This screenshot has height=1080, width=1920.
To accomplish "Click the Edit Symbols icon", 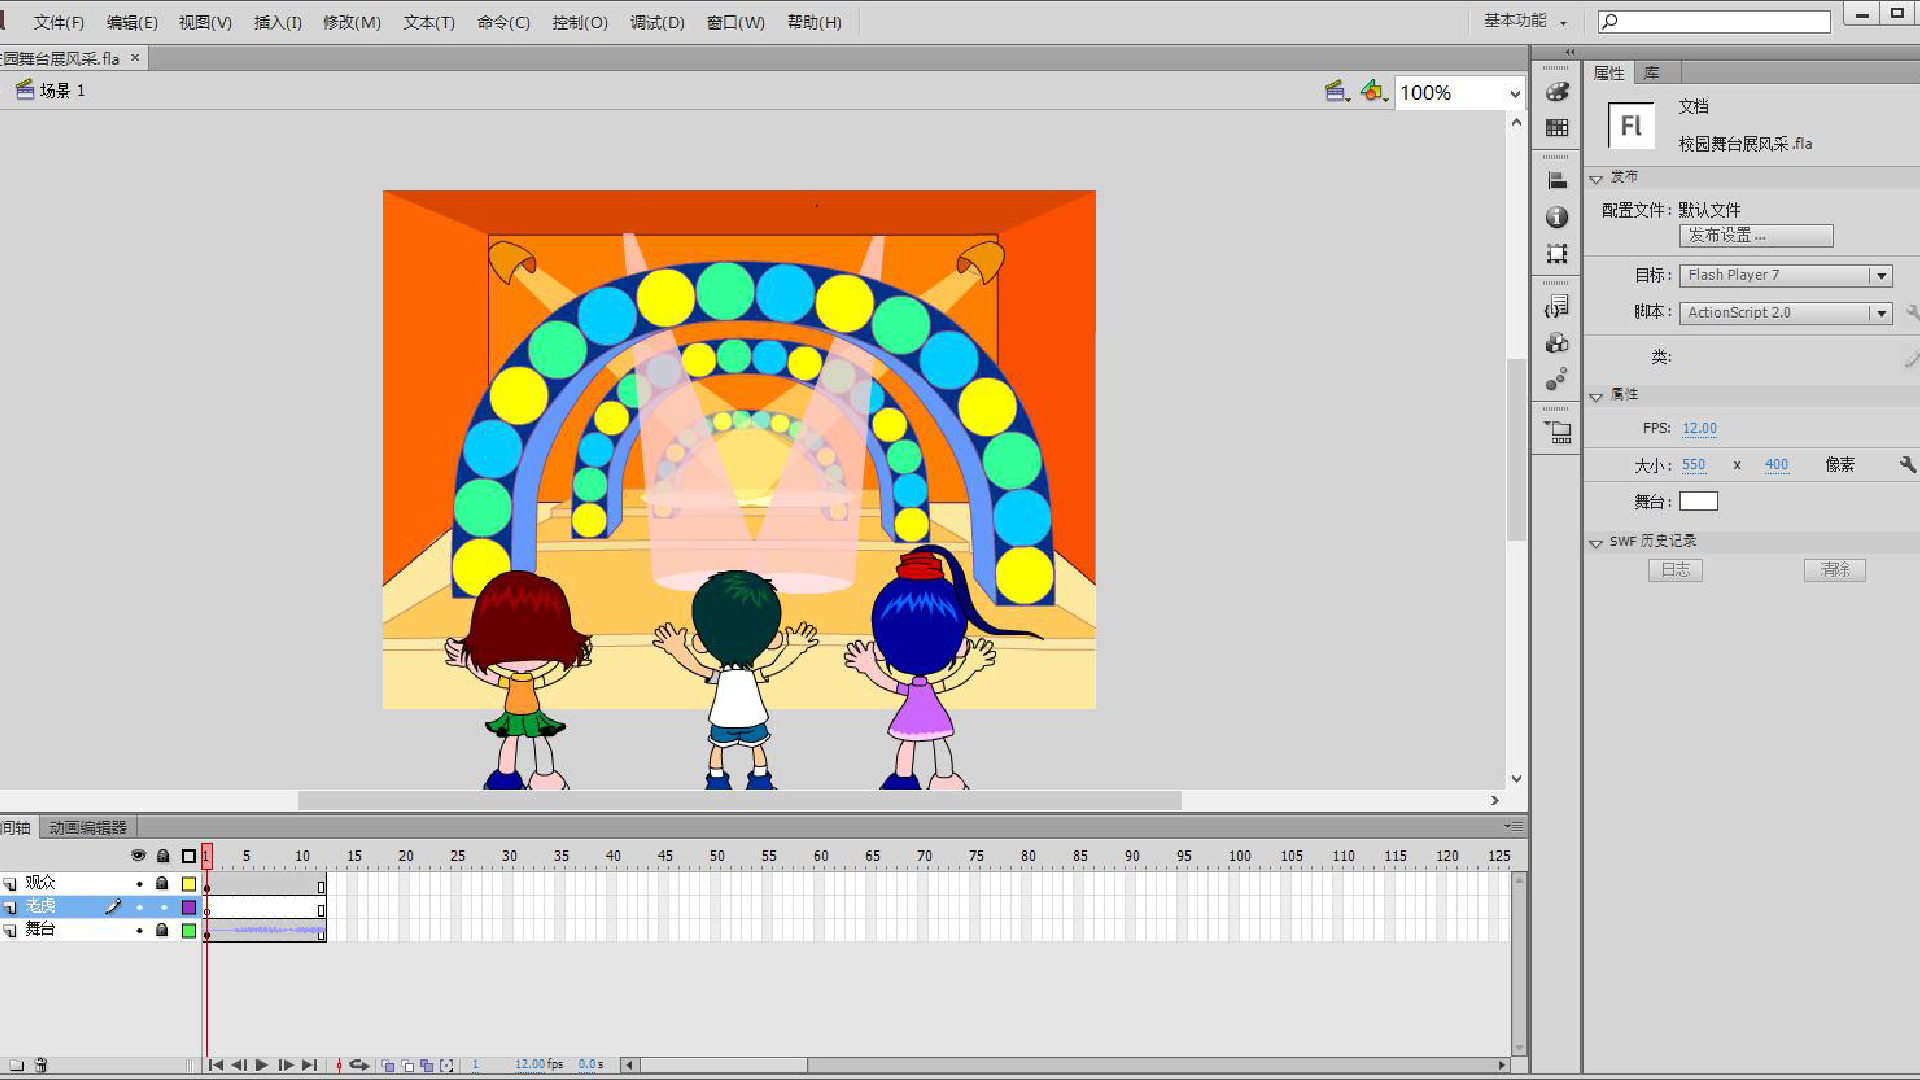I will click(1374, 91).
